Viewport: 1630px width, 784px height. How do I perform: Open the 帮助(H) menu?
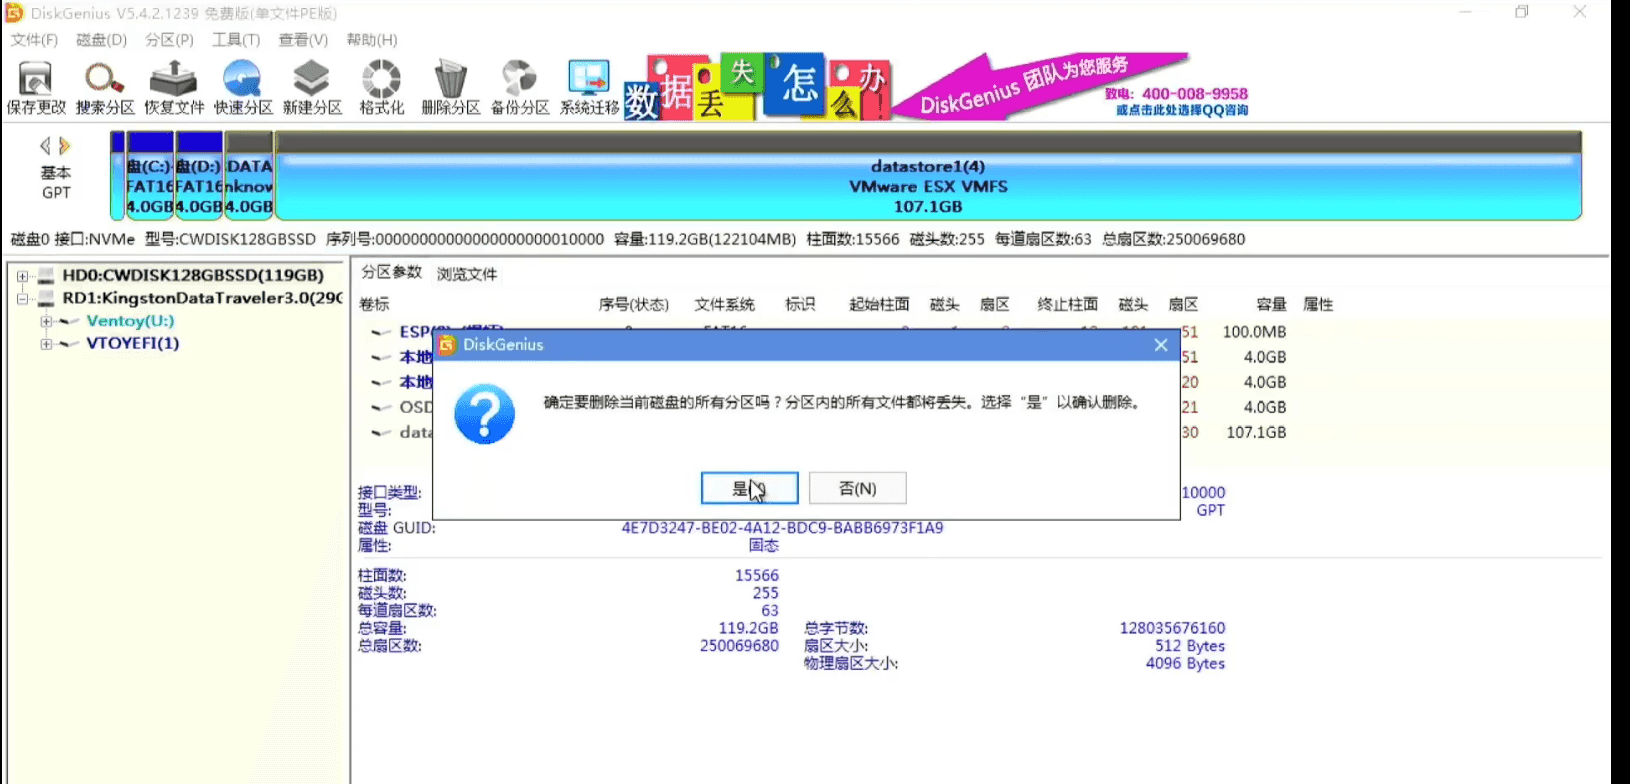tap(372, 40)
